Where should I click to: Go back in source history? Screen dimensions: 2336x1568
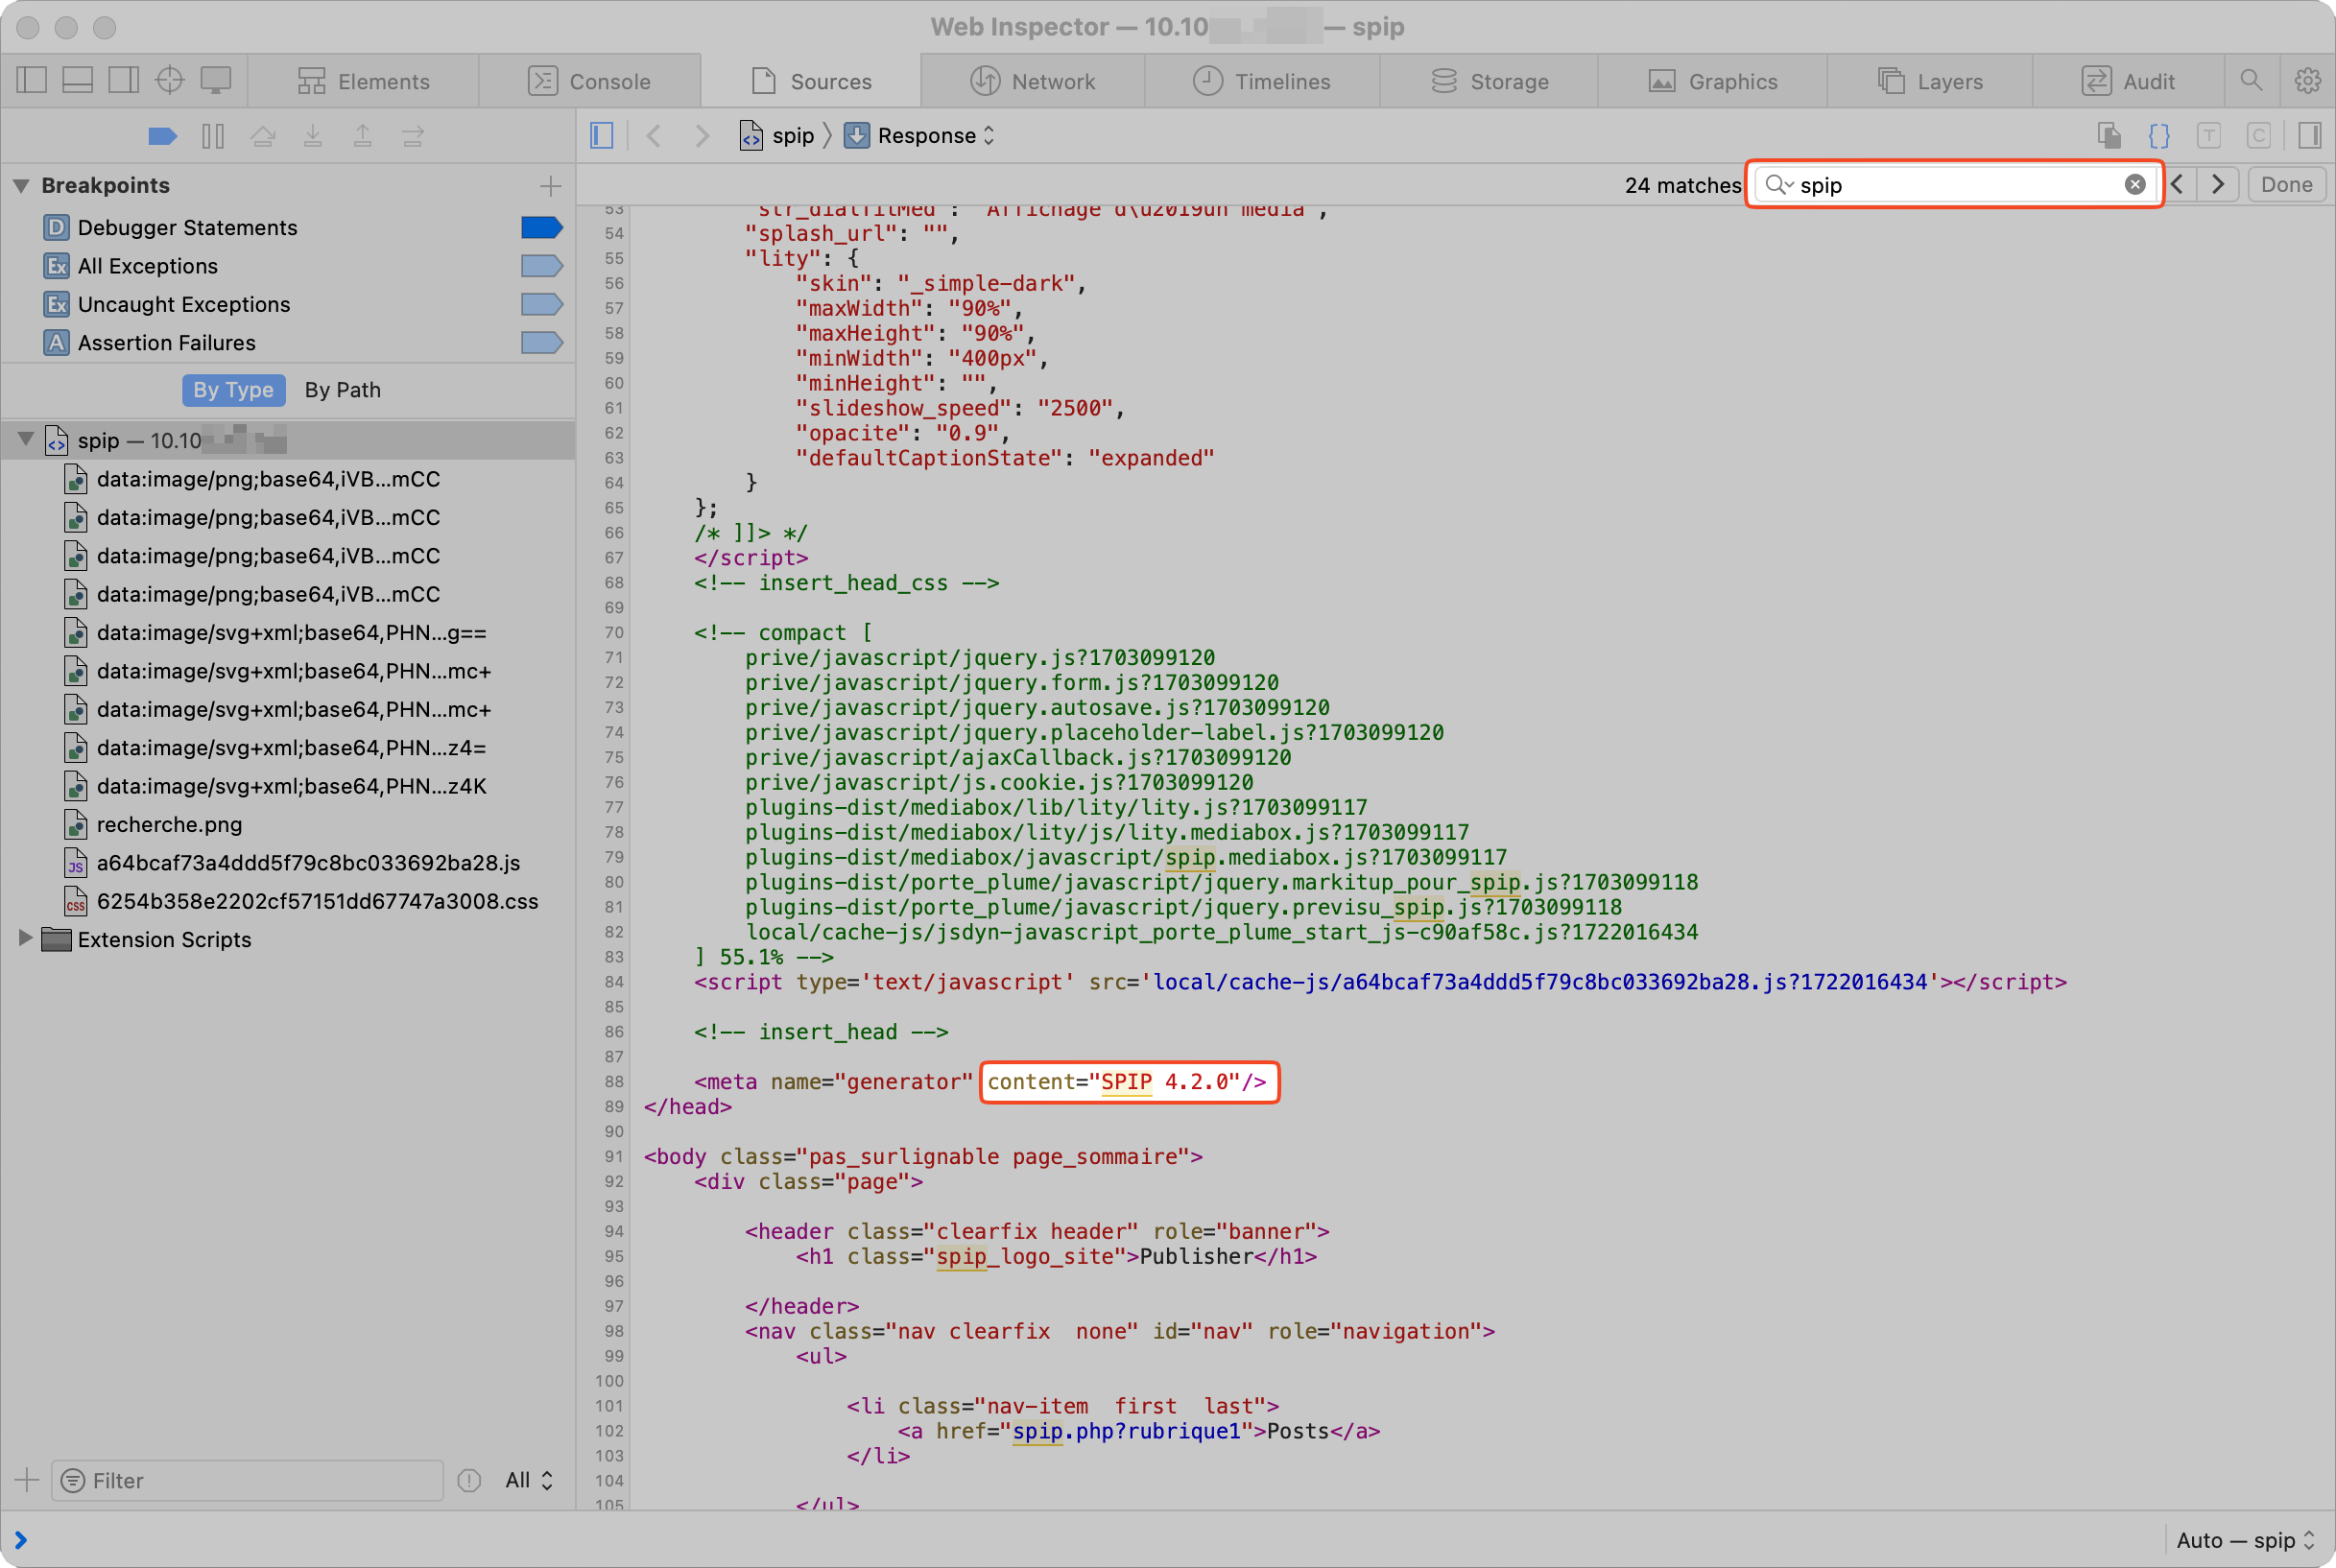(x=654, y=136)
